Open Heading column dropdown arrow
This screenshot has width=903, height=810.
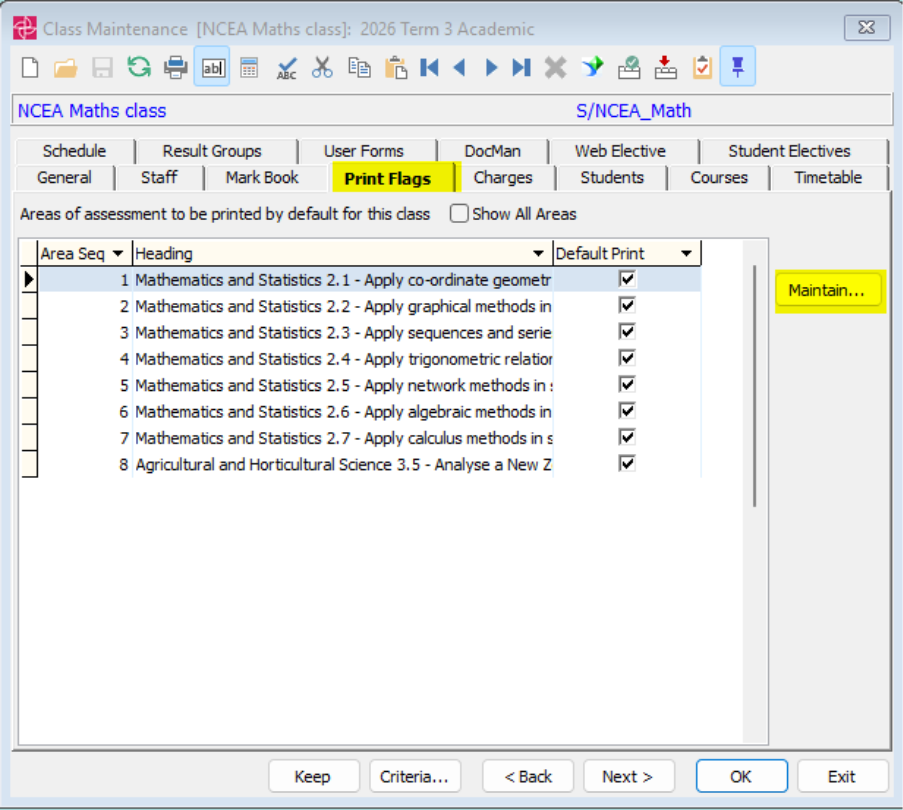[538, 254]
